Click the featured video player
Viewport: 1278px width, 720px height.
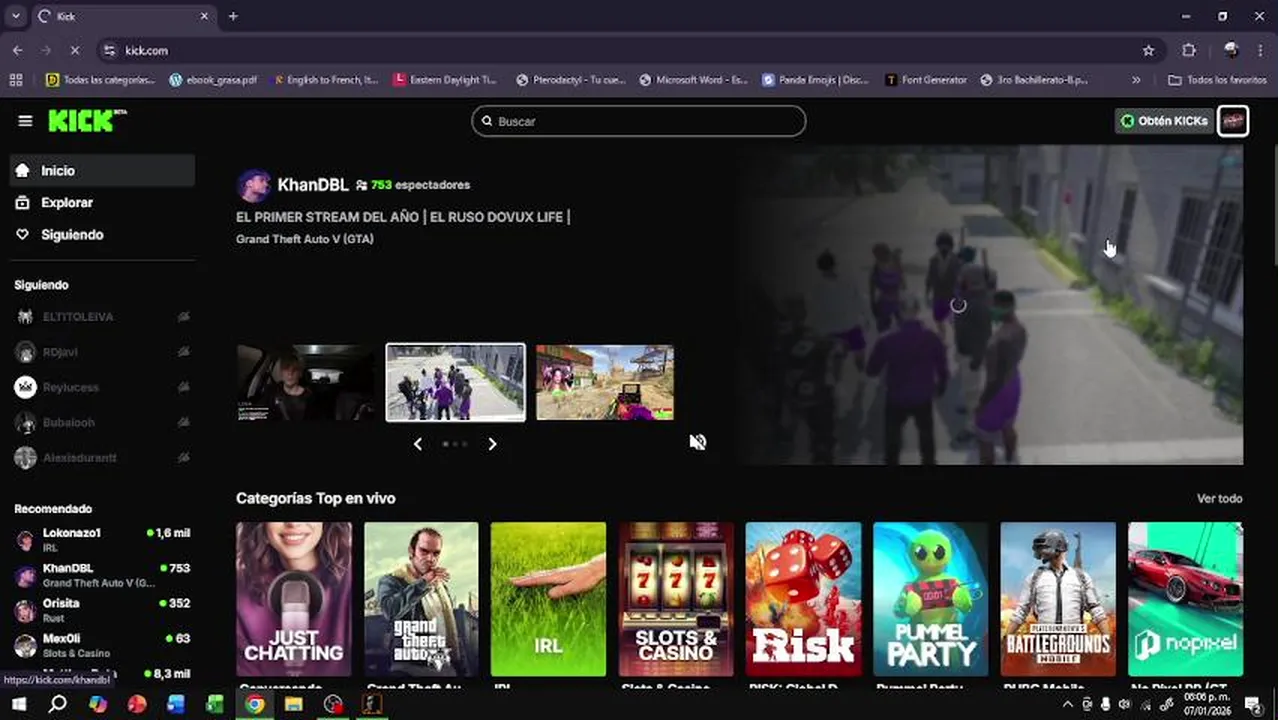[991, 305]
